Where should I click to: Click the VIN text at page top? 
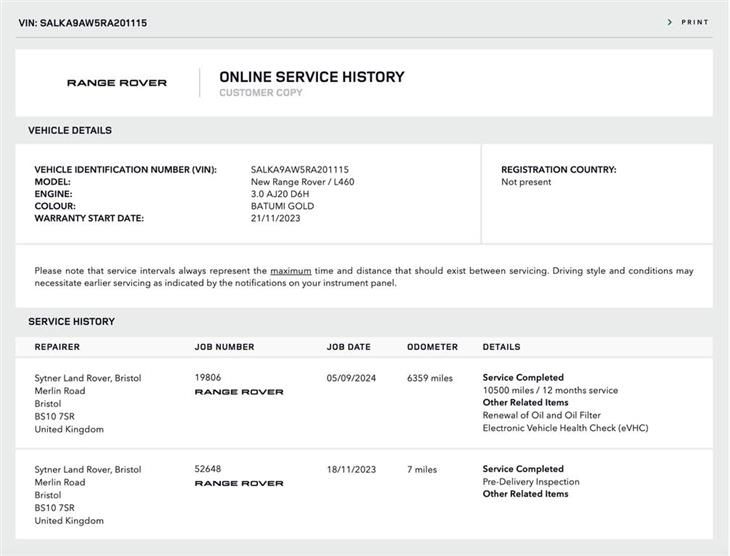(83, 23)
